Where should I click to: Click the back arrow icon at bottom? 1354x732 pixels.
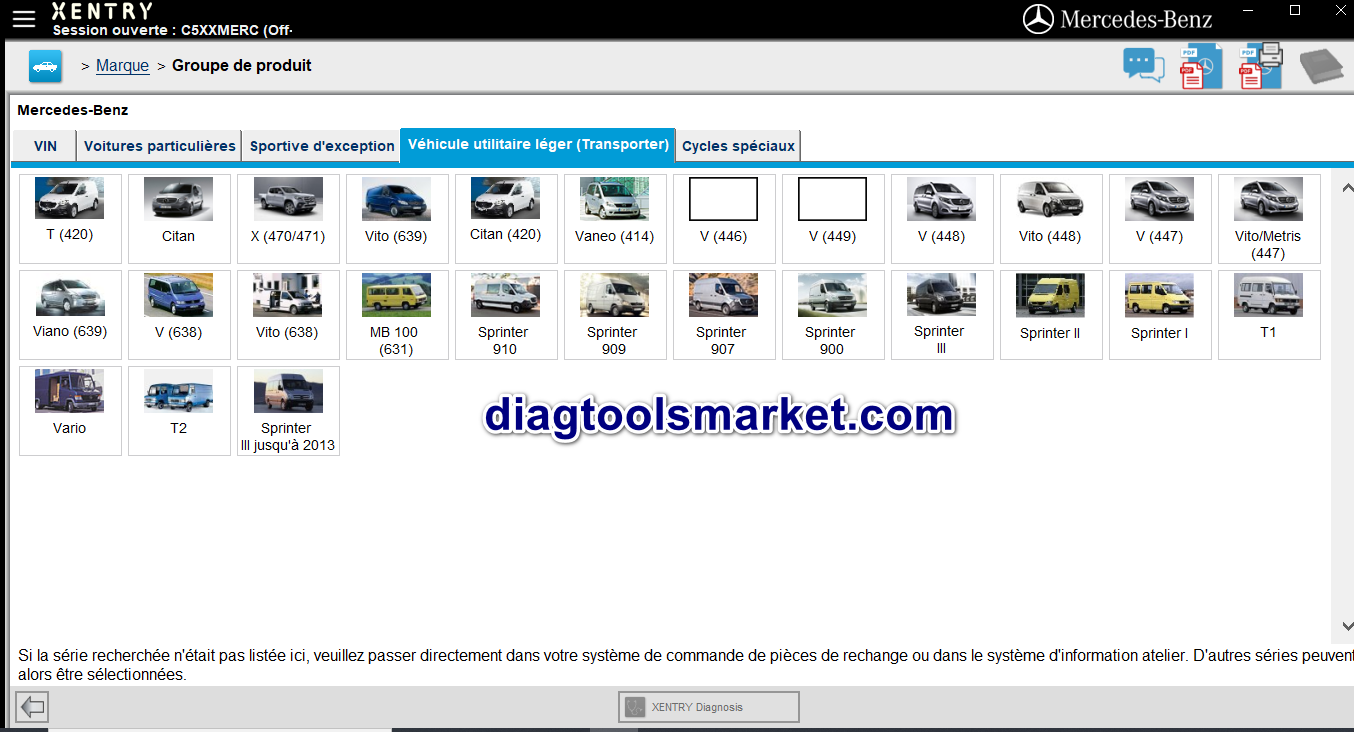click(32, 707)
